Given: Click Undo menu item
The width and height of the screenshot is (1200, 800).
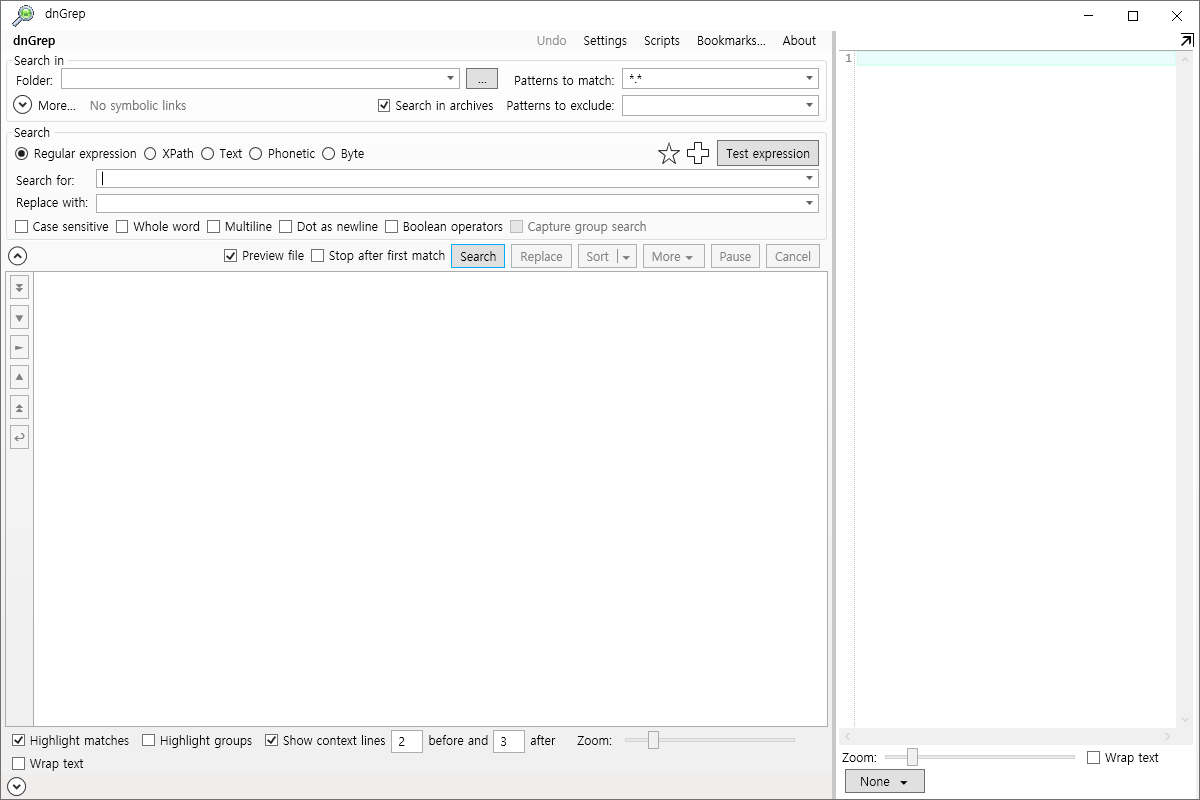Looking at the screenshot, I should (551, 41).
